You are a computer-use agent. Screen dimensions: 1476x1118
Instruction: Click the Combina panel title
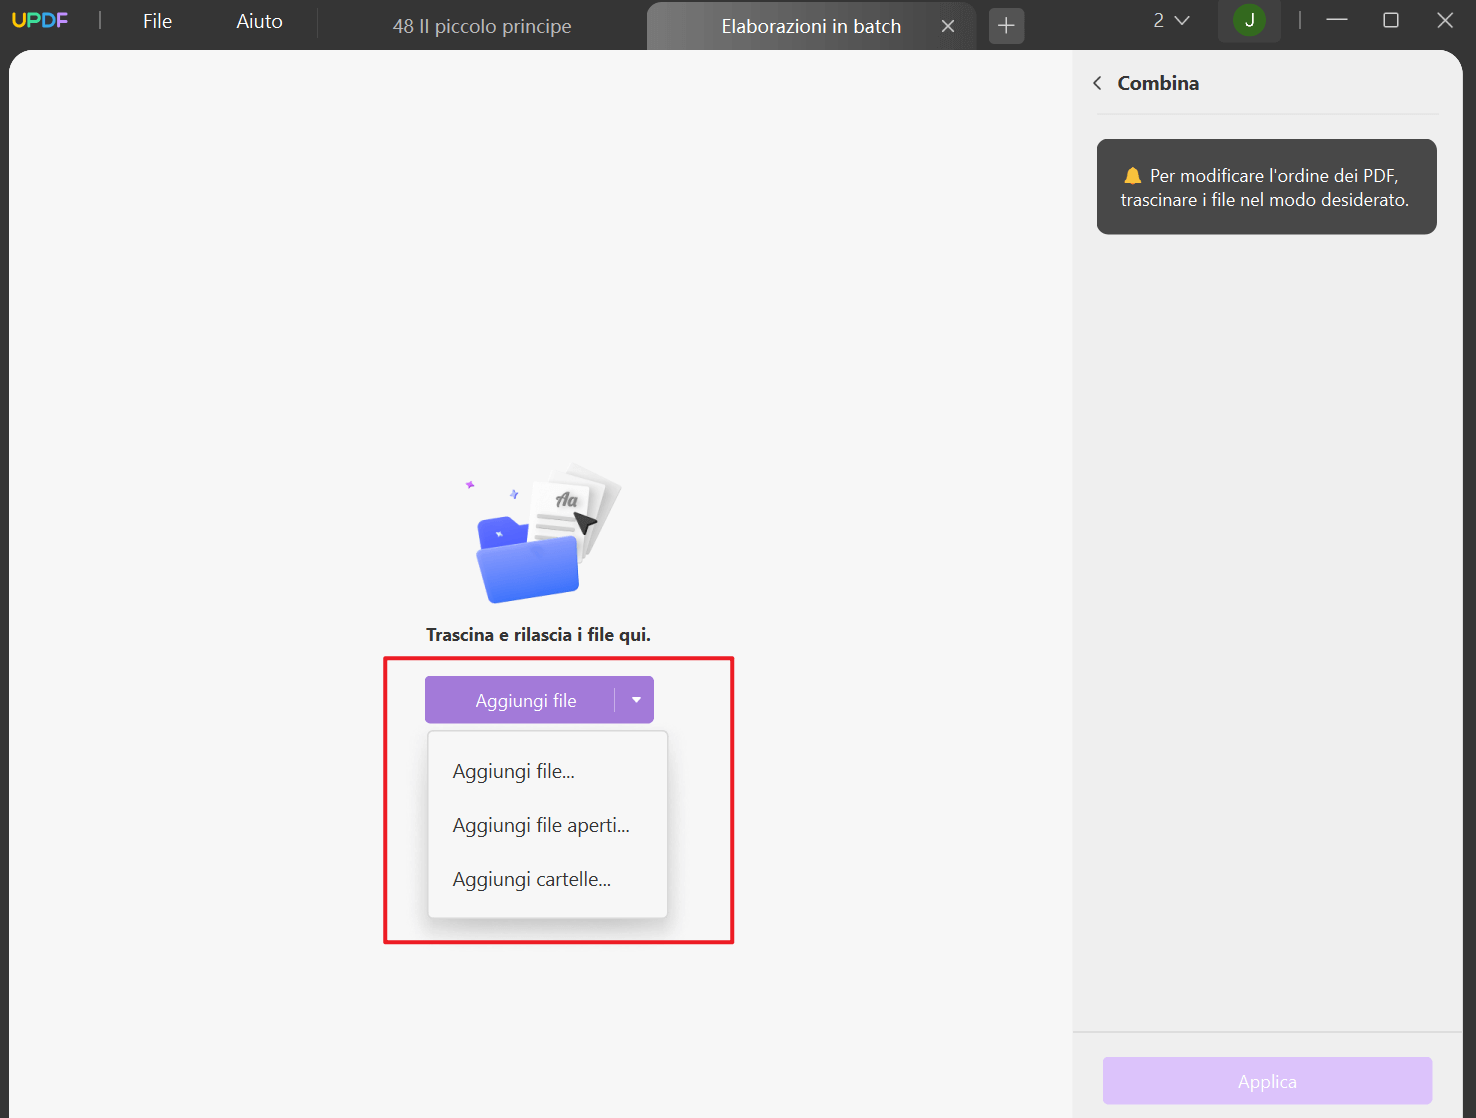click(x=1158, y=83)
